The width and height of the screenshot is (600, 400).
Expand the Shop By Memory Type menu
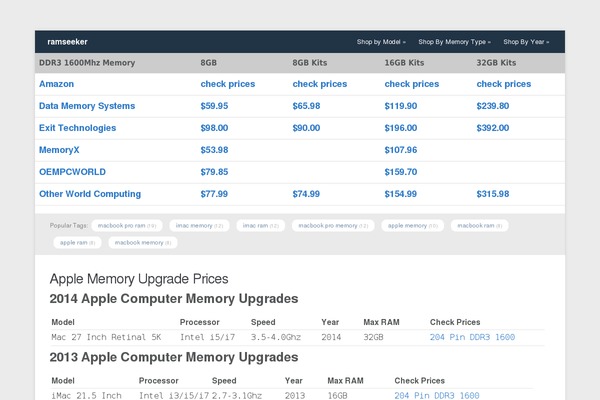(x=454, y=42)
